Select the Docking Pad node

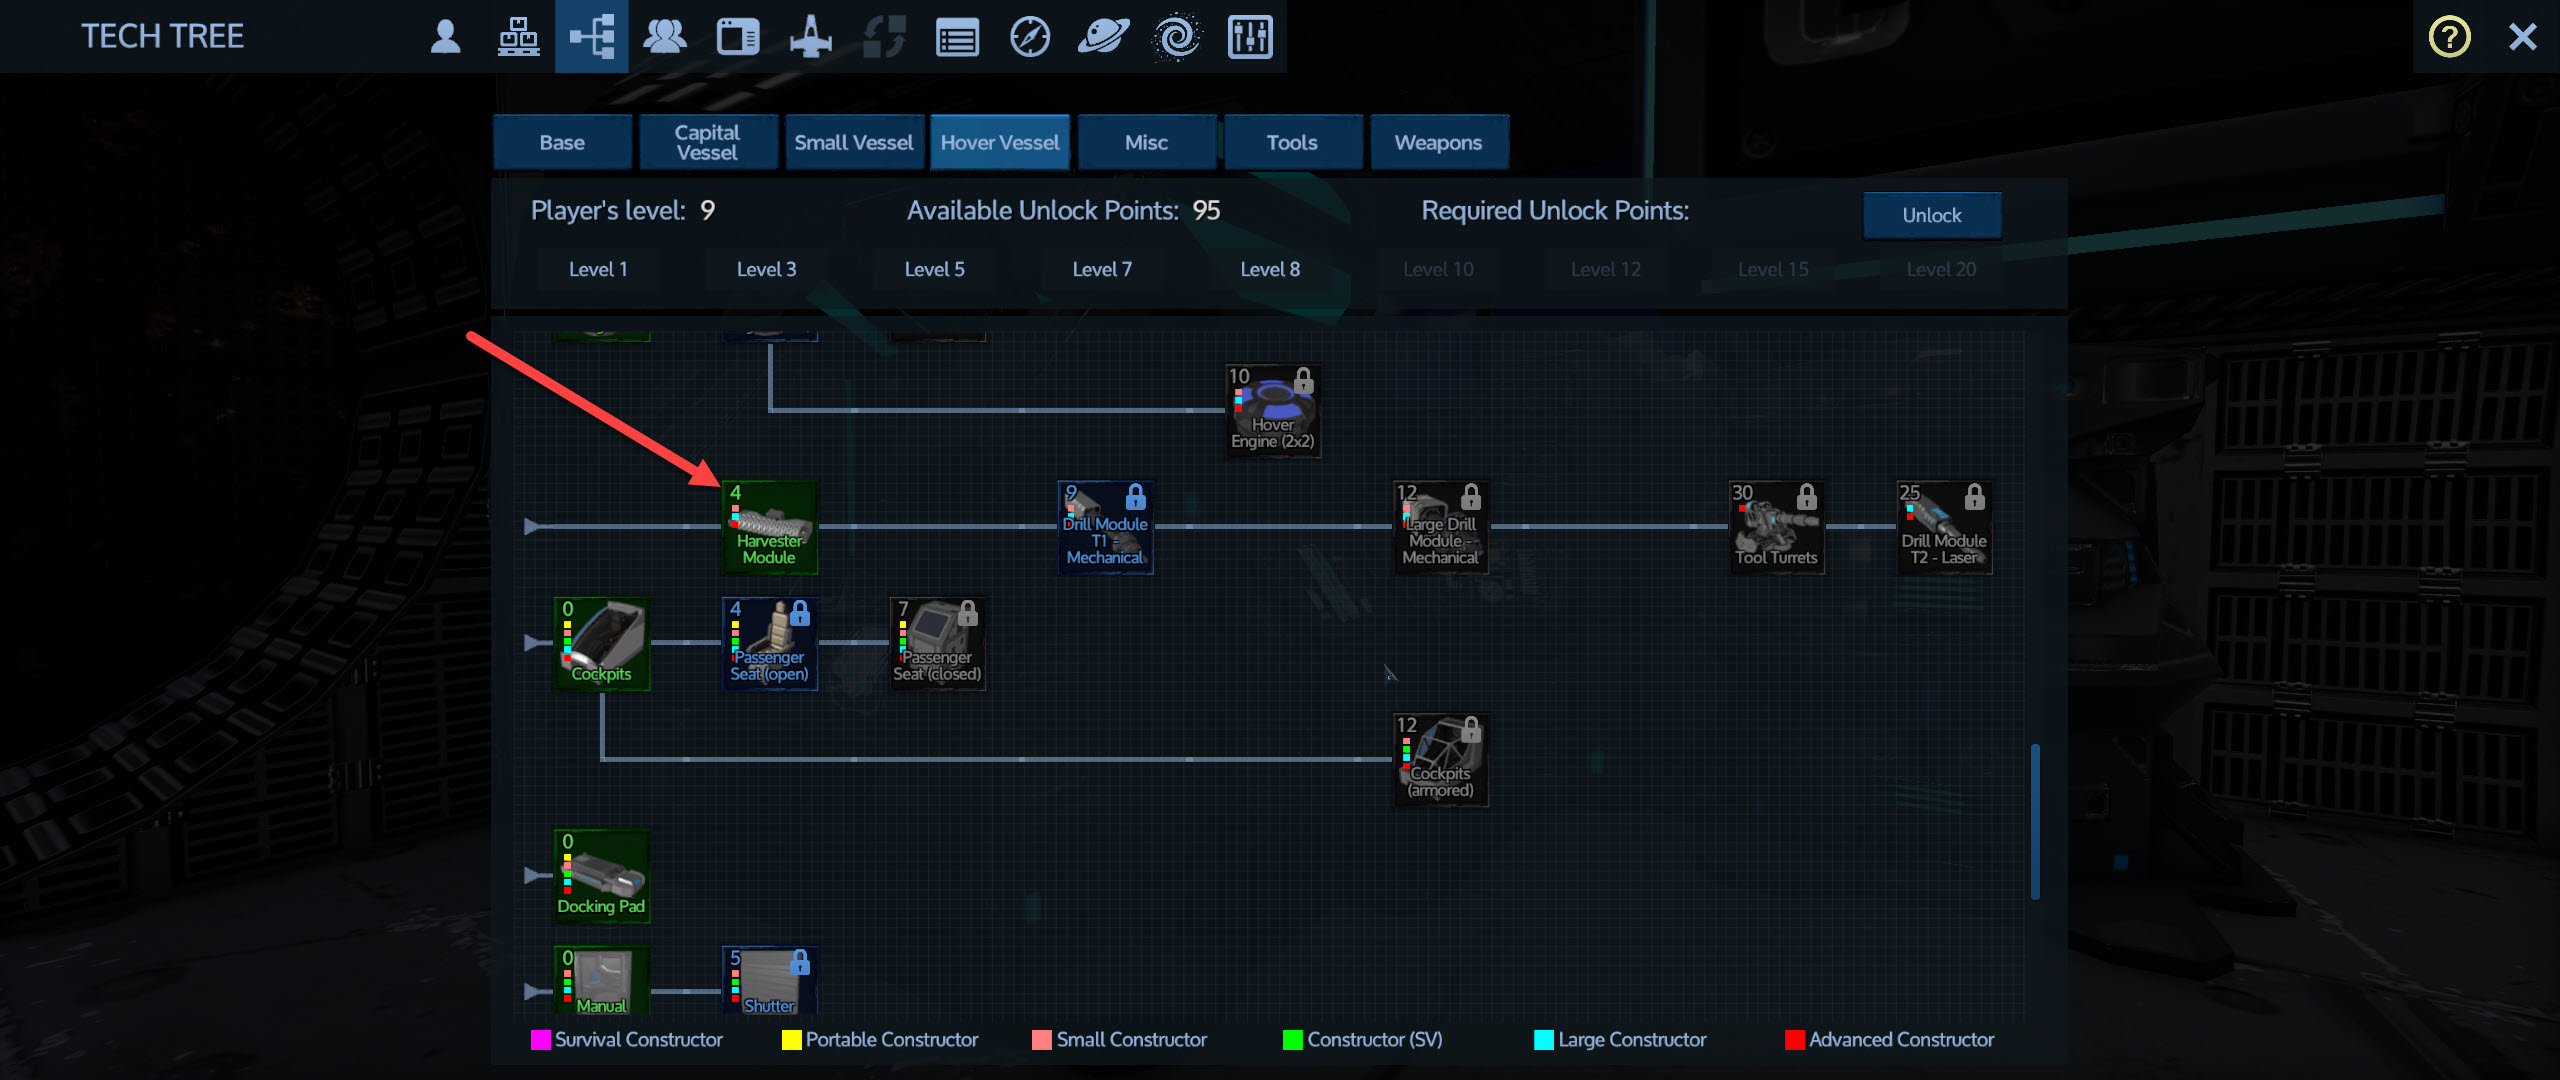pyautogui.click(x=602, y=877)
